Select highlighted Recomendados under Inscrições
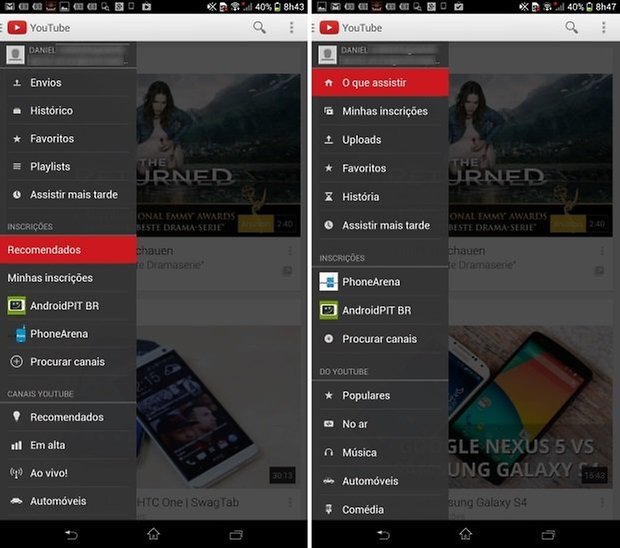Image resolution: width=620 pixels, height=548 pixels. [68, 249]
